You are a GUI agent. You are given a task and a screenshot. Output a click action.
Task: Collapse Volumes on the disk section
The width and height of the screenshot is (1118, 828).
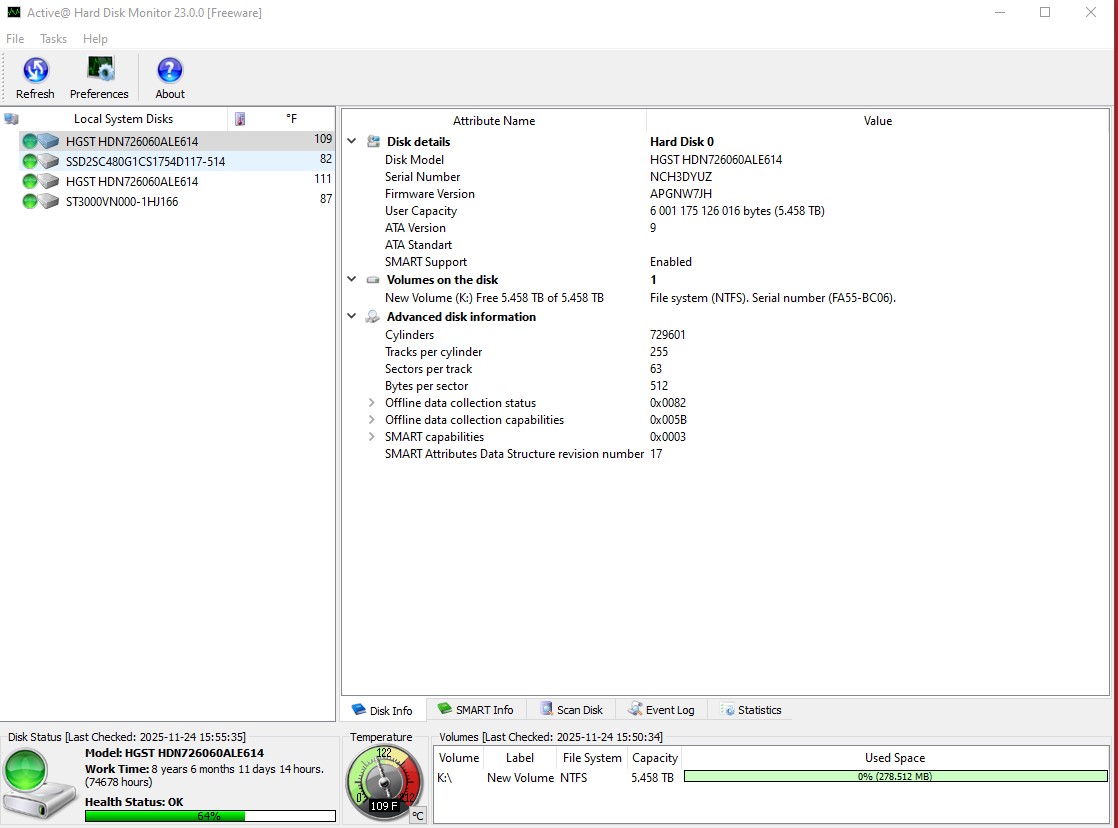click(352, 280)
